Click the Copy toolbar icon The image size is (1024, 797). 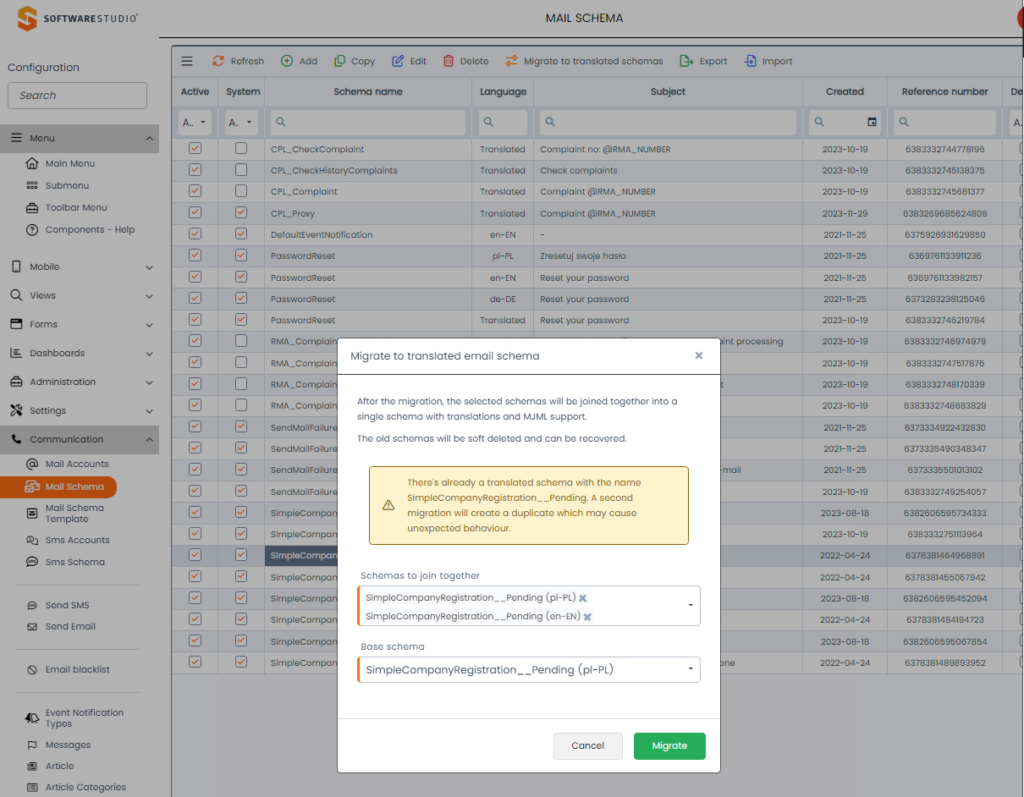click(x=340, y=61)
